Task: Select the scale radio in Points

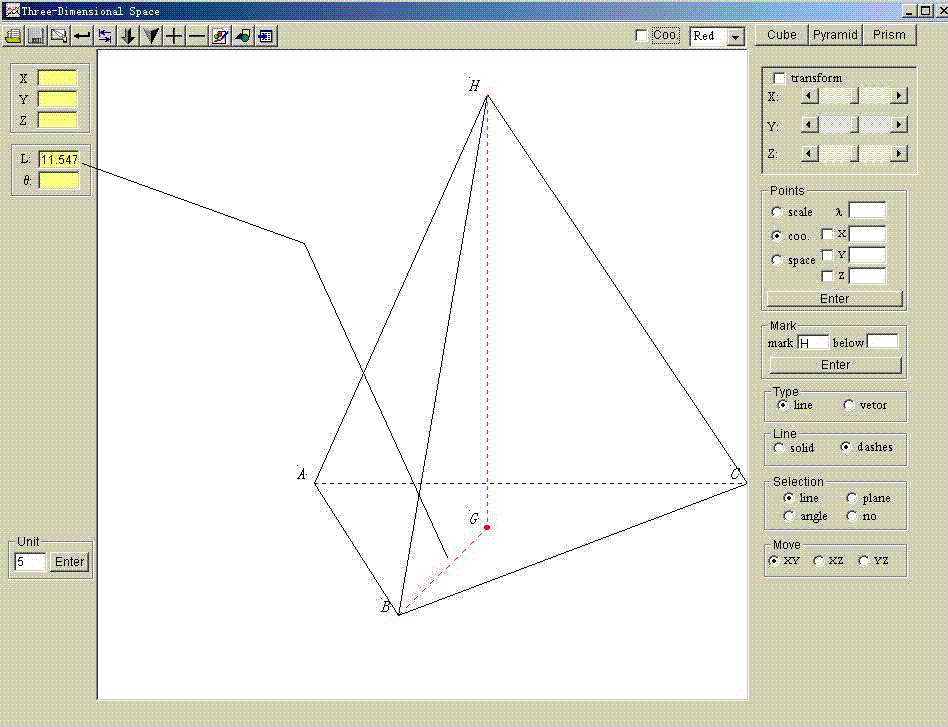Action: (x=777, y=212)
